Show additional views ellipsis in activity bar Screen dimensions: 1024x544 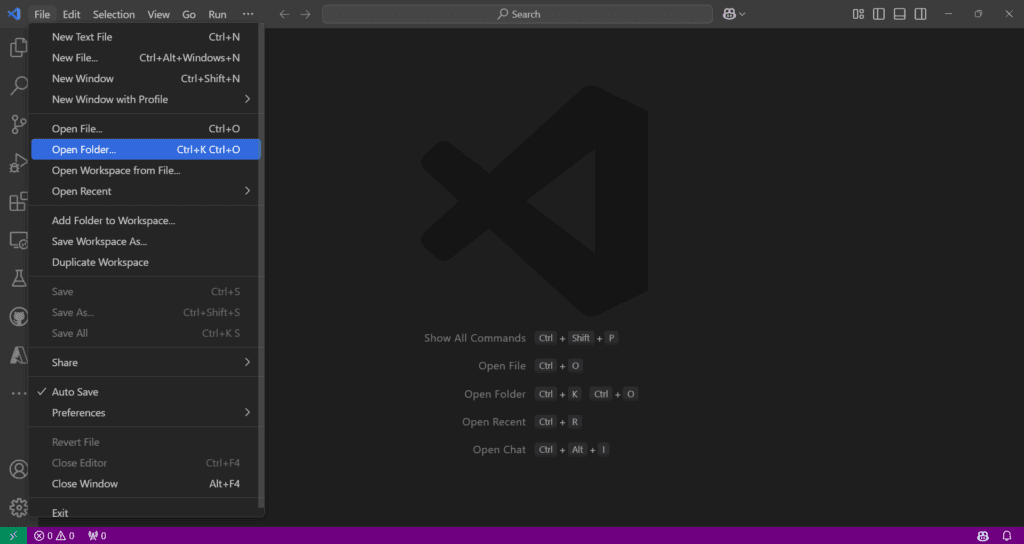coord(18,393)
